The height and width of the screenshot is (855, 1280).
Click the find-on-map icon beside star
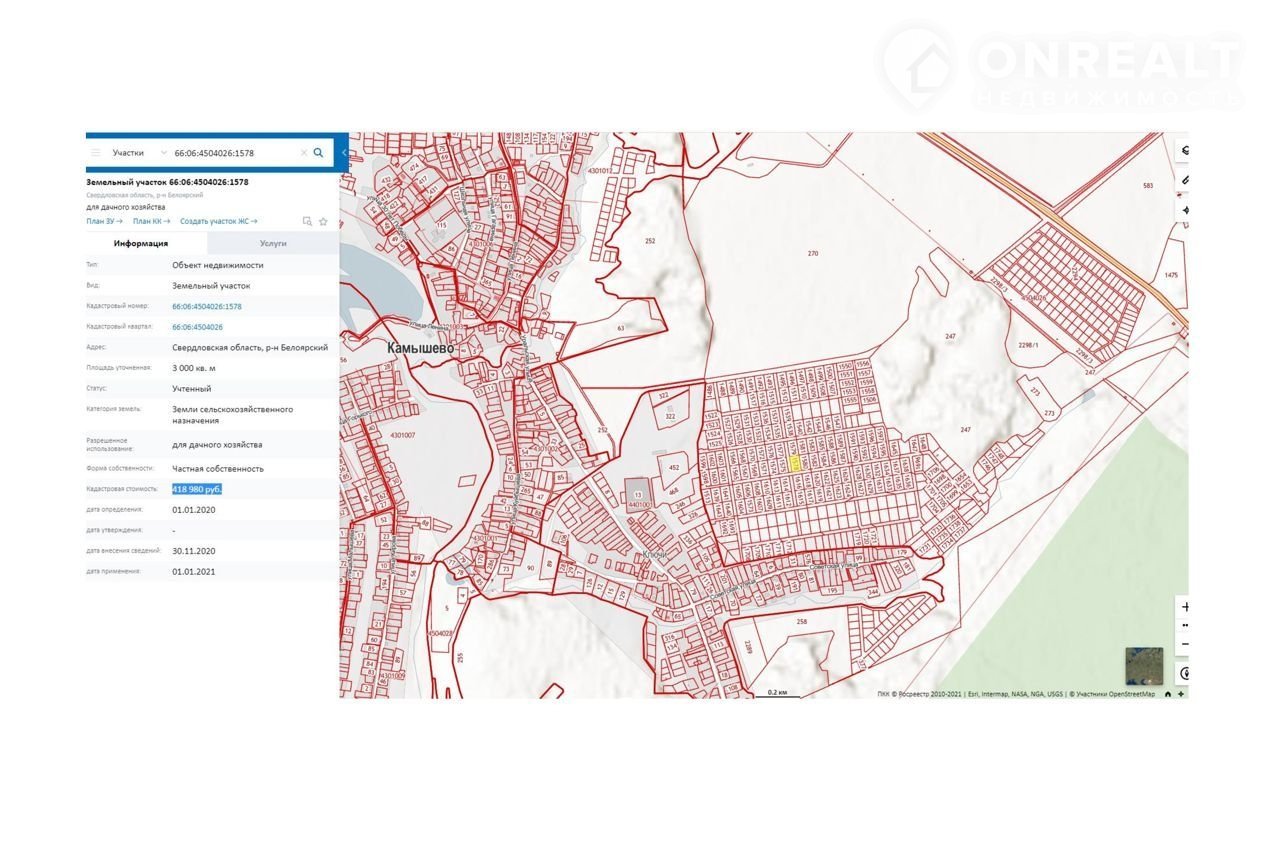(x=307, y=221)
